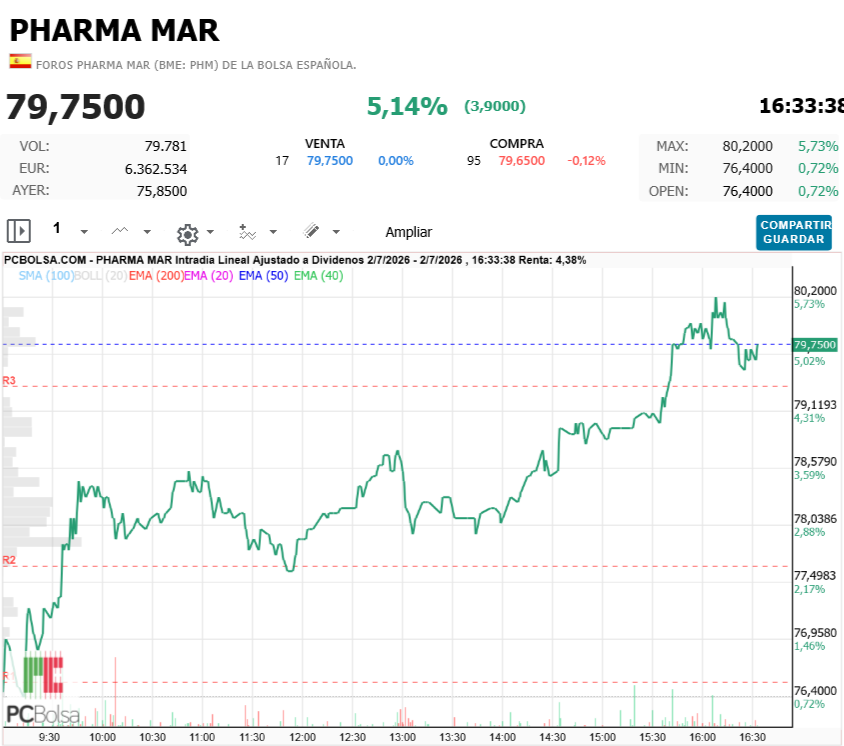Image resolution: width=844 pixels, height=746 pixels.
Task: Click the 76,9580 price axis label
Action: (815, 632)
